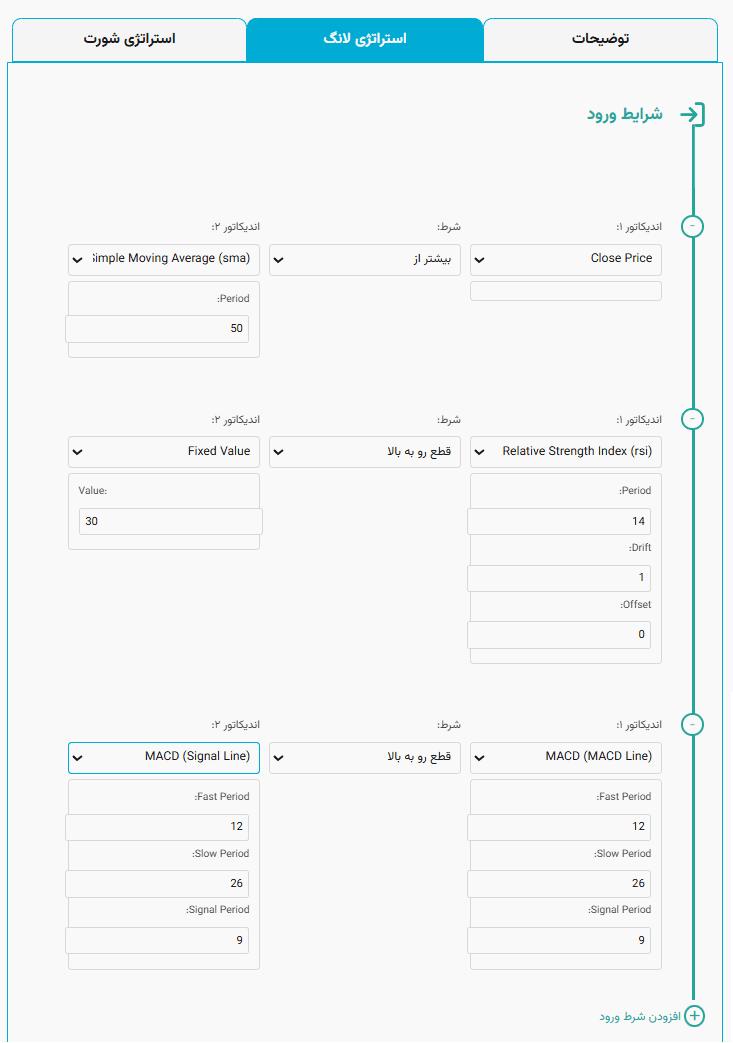Open the MACD (Signal Line) dropdown
The height and width of the screenshot is (1043, 733).
point(164,757)
